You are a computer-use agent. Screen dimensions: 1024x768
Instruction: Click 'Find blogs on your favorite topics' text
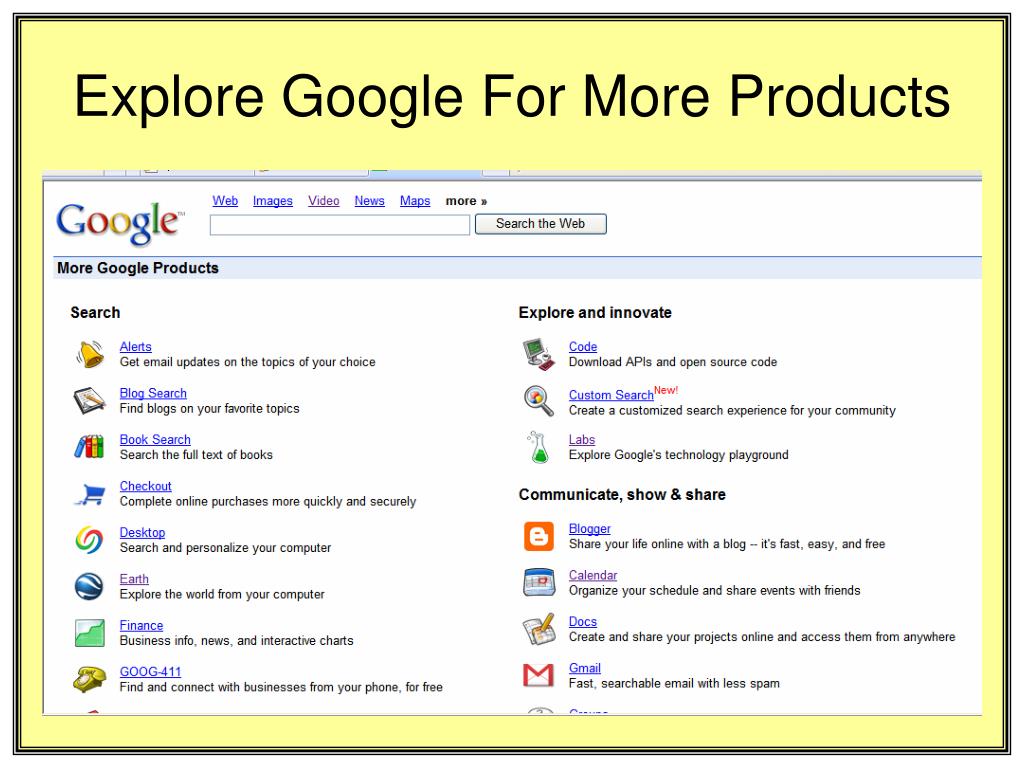click(210, 408)
